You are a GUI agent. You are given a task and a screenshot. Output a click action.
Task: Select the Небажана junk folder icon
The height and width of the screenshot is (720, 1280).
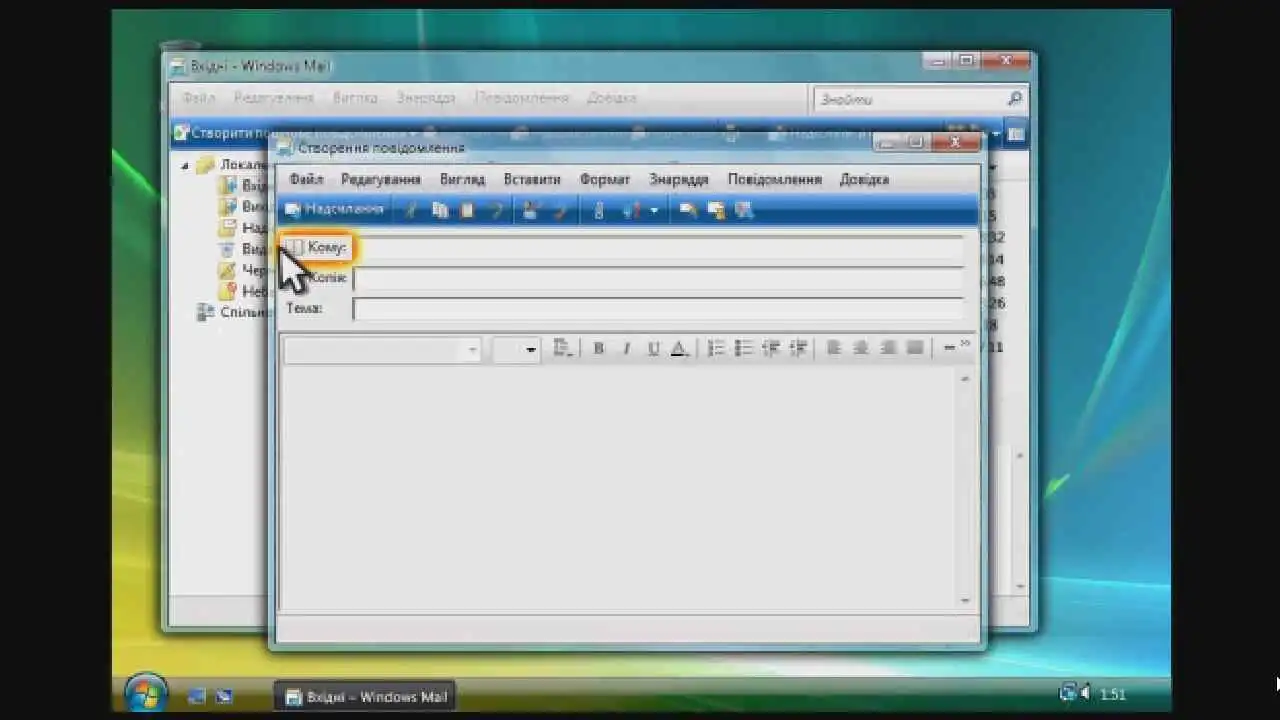(x=228, y=291)
